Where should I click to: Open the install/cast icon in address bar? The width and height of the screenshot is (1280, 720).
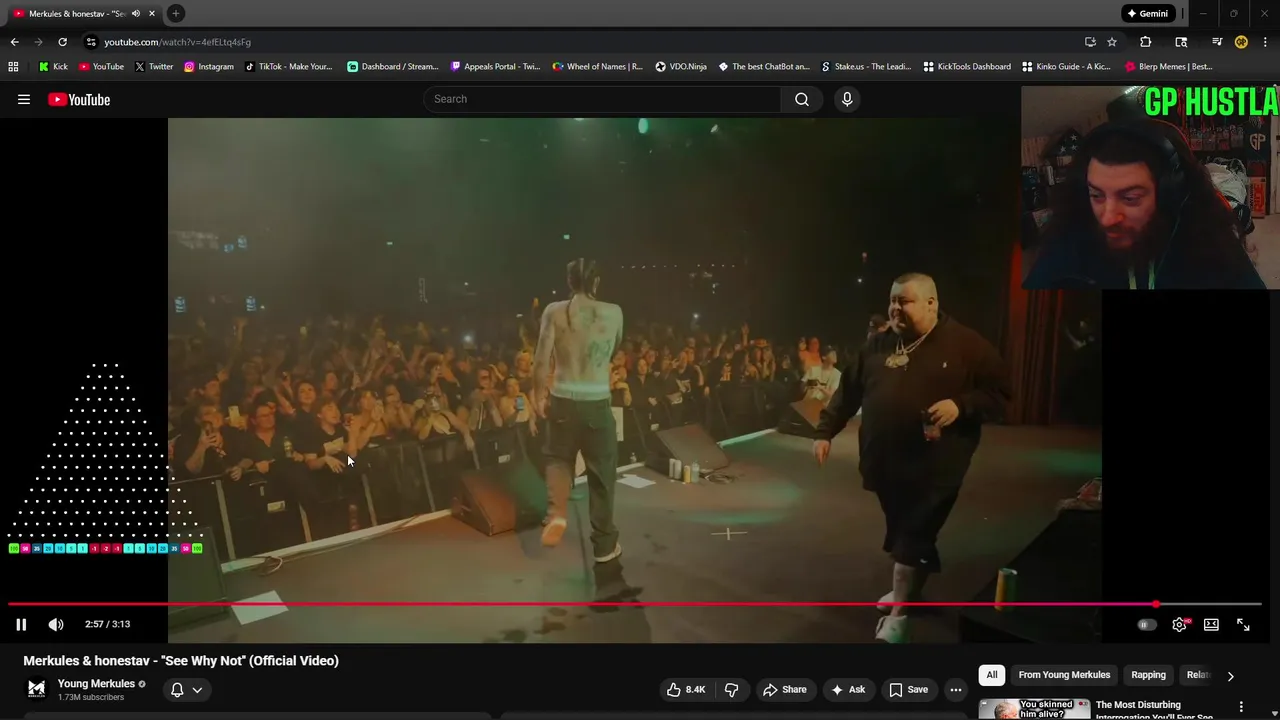pyautogui.click(x=1090, y=42)
